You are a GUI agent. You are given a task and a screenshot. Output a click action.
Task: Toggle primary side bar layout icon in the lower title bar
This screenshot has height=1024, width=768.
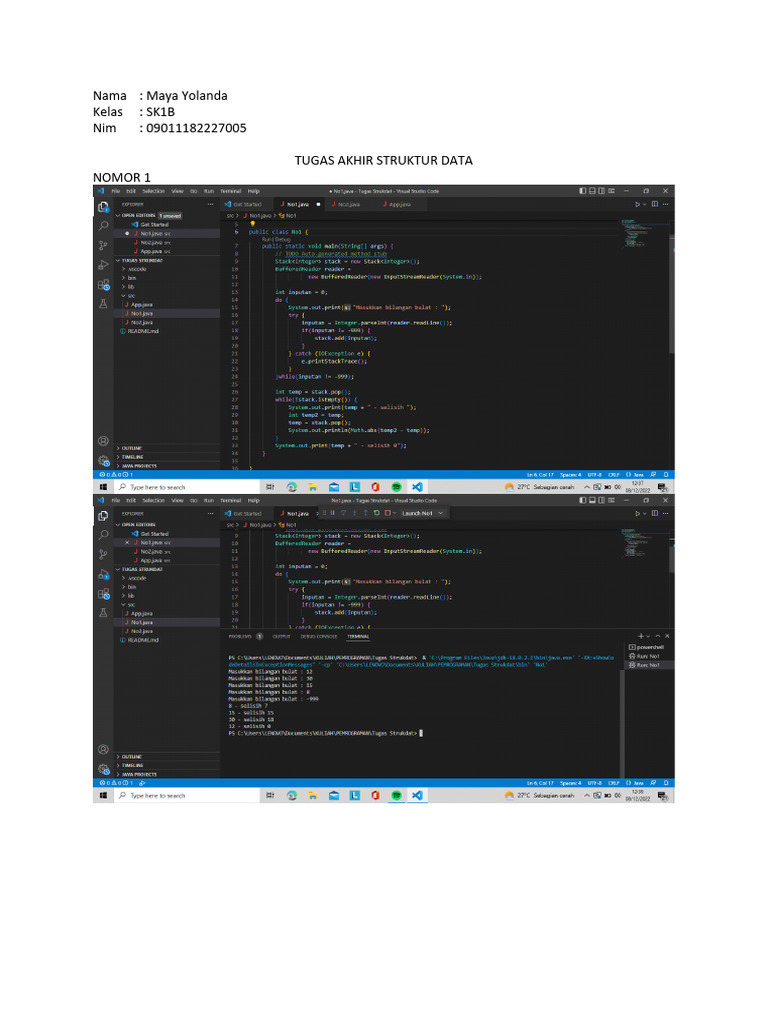583,500
